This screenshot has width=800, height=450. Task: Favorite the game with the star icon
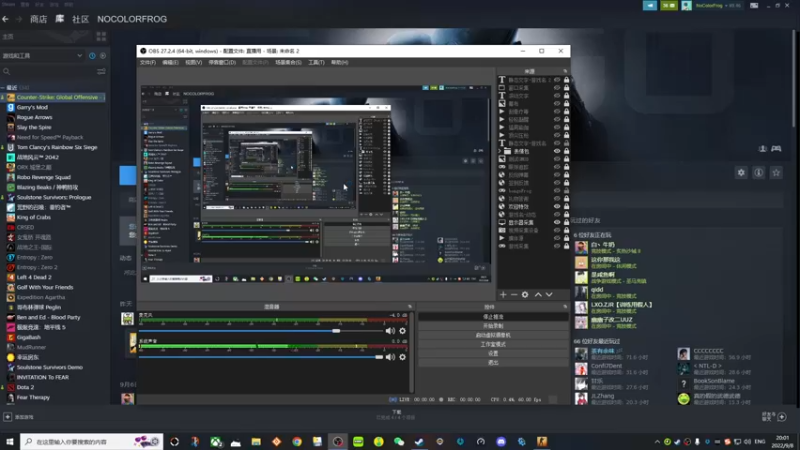pos(776,172)
